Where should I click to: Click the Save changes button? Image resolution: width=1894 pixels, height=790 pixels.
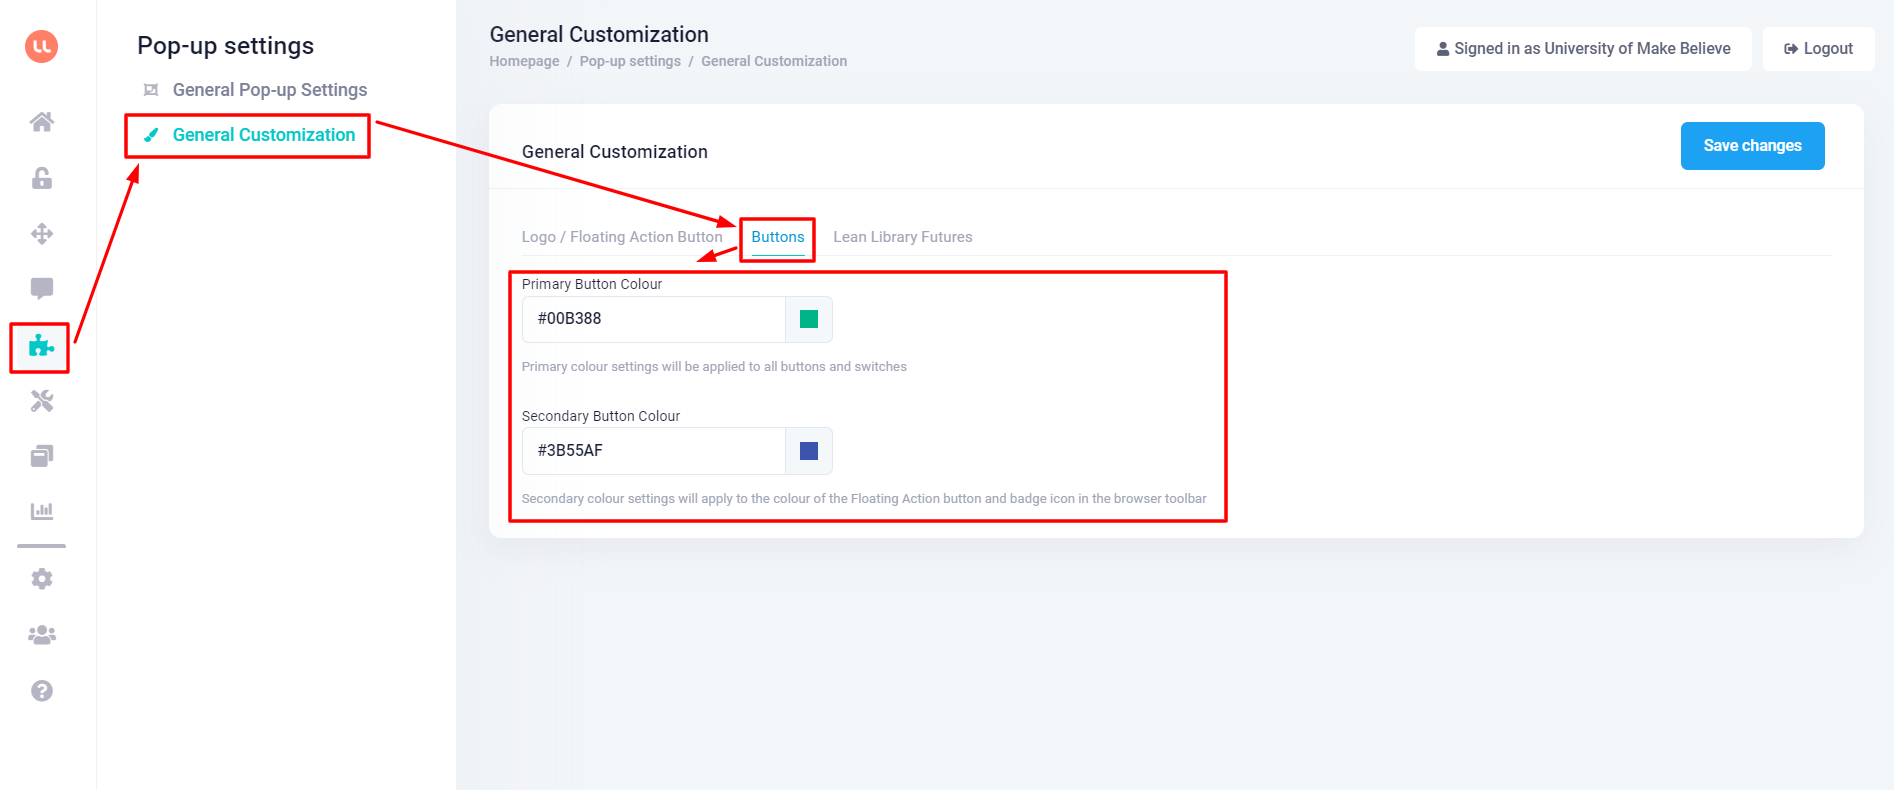click(1752, 146)
